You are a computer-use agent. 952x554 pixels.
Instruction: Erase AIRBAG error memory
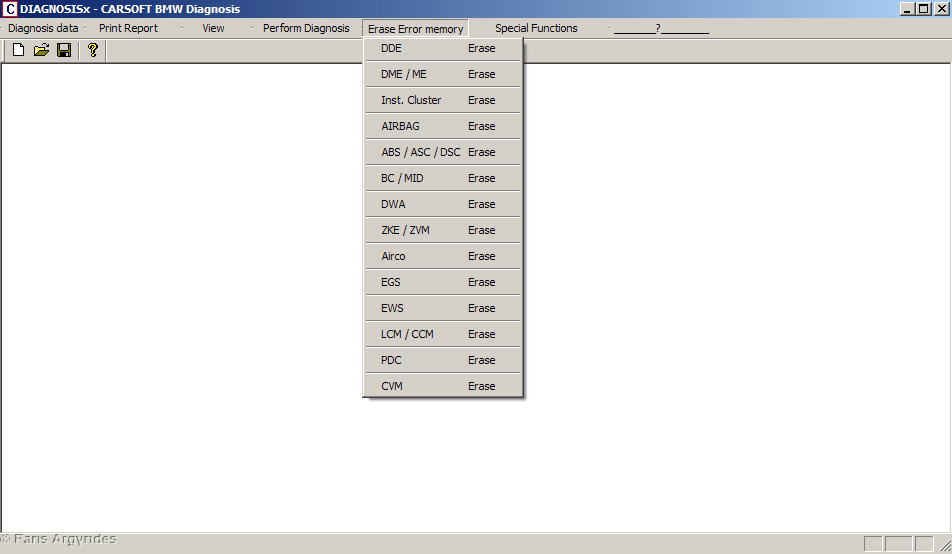pos(443,126)
